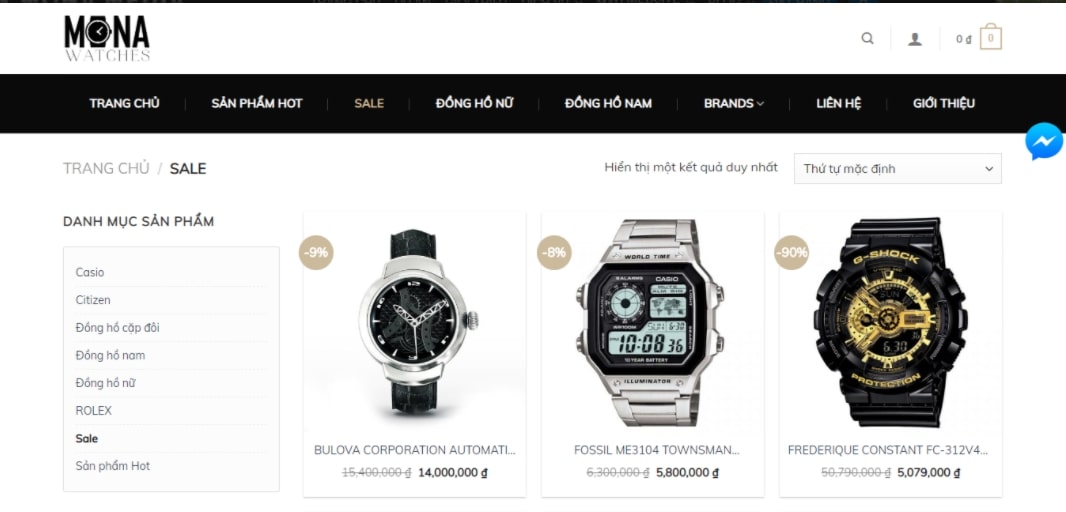Image resolution: width=1066 pixels, height=512 pixels.
Task: Open the ROLEX category in sidebar
Action: tap(93, 411)
